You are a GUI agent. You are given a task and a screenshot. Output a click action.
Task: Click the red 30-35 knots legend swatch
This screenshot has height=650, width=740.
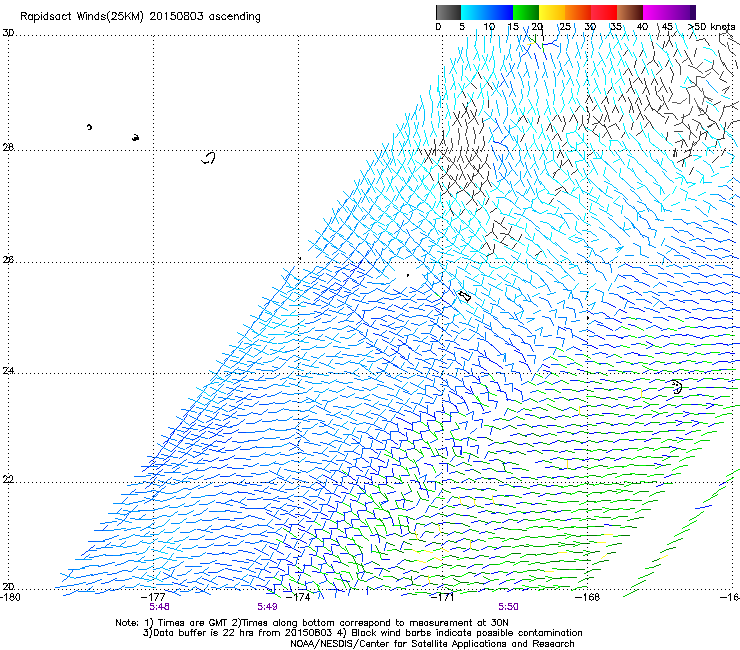click(x=604, y=12)
